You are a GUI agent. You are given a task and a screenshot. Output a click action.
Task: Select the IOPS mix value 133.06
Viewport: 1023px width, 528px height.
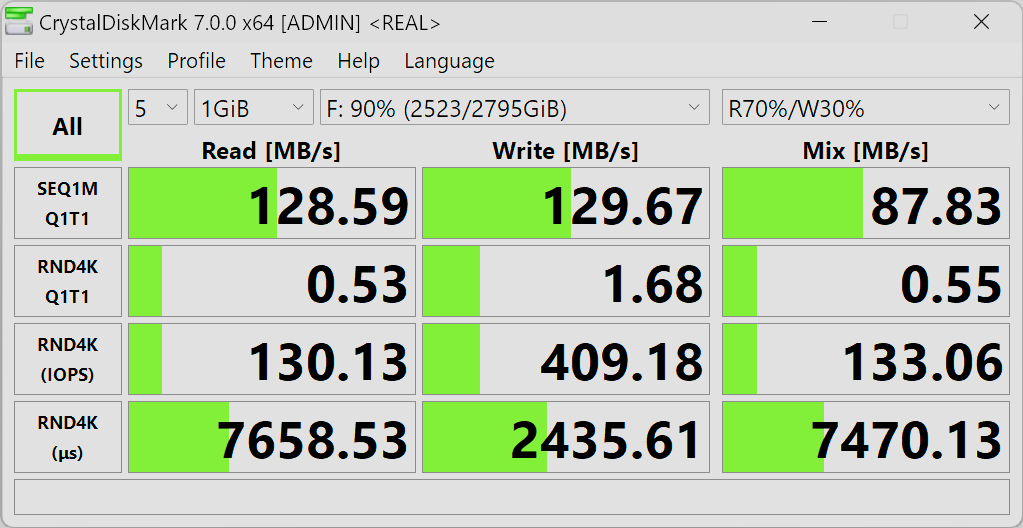(x=865, y=359)
